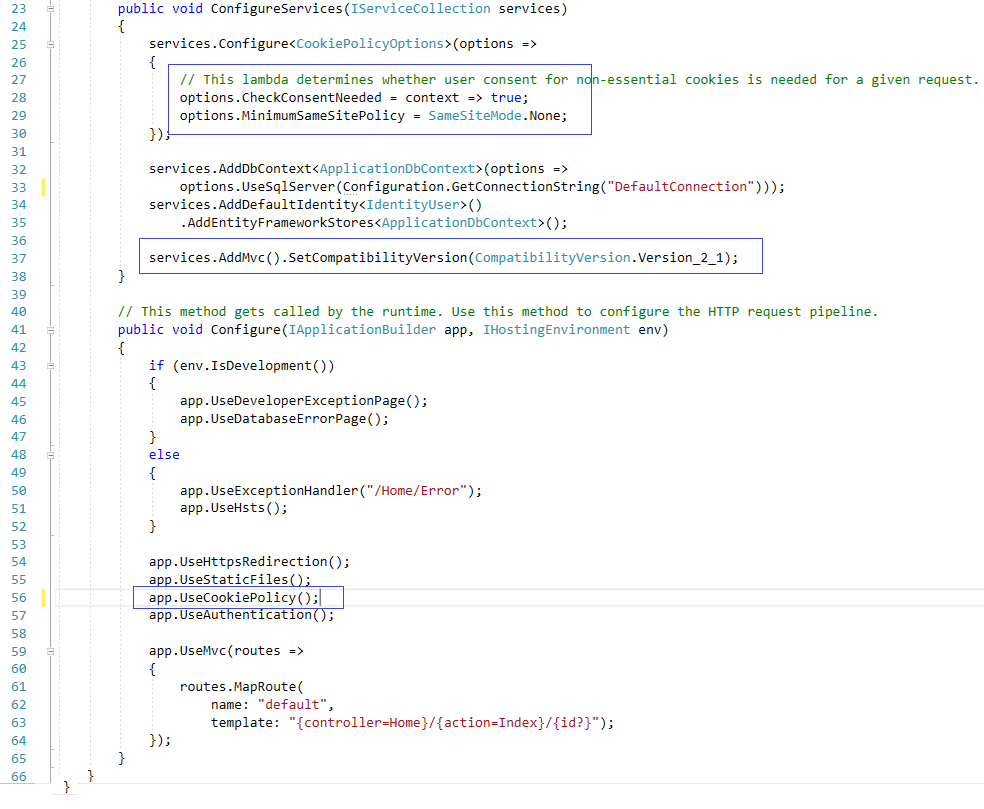984x809 pixels.
Task: Click CompatibilityVersion type in AddMvc line
Action: point(552,258)
